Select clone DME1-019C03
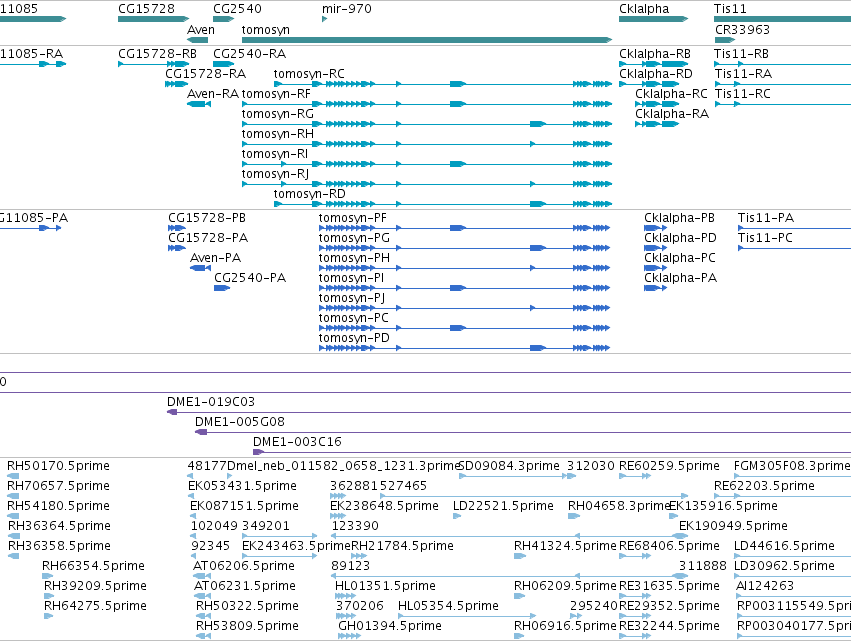This screenshot has height=641, width=851. pos(509,412)
